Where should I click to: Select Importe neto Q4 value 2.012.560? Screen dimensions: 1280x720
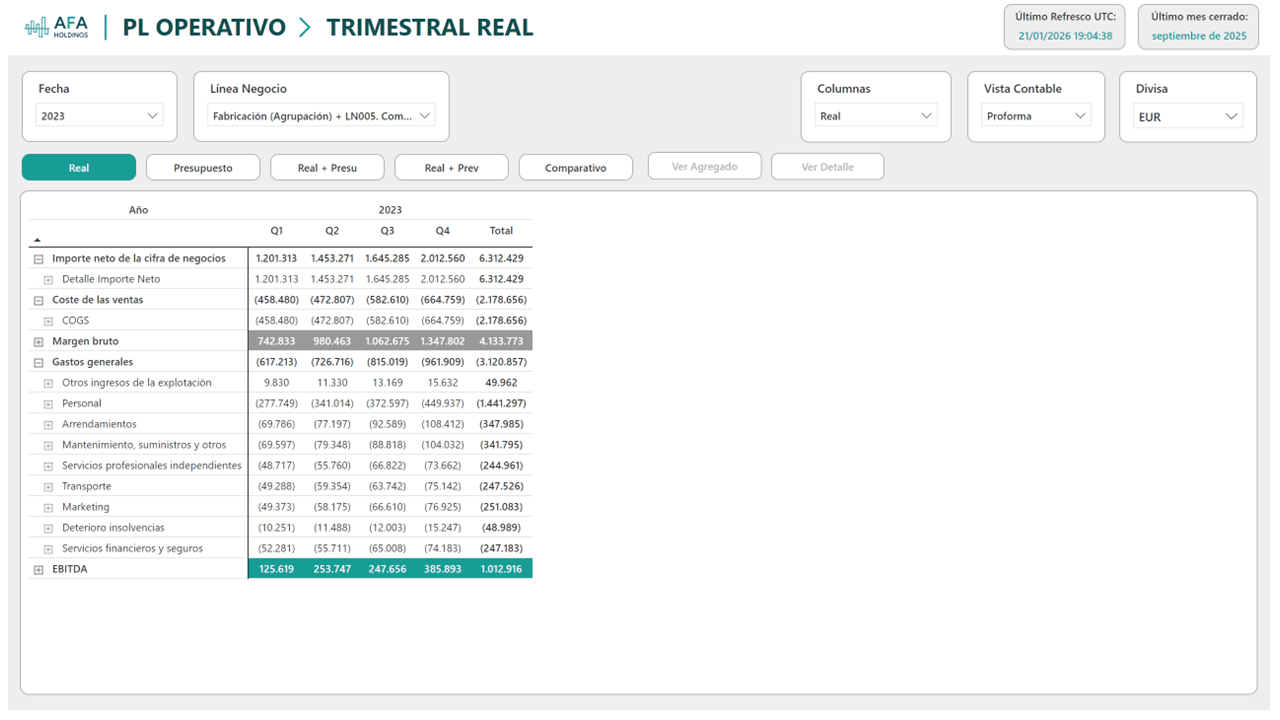(x=442, y=258)
